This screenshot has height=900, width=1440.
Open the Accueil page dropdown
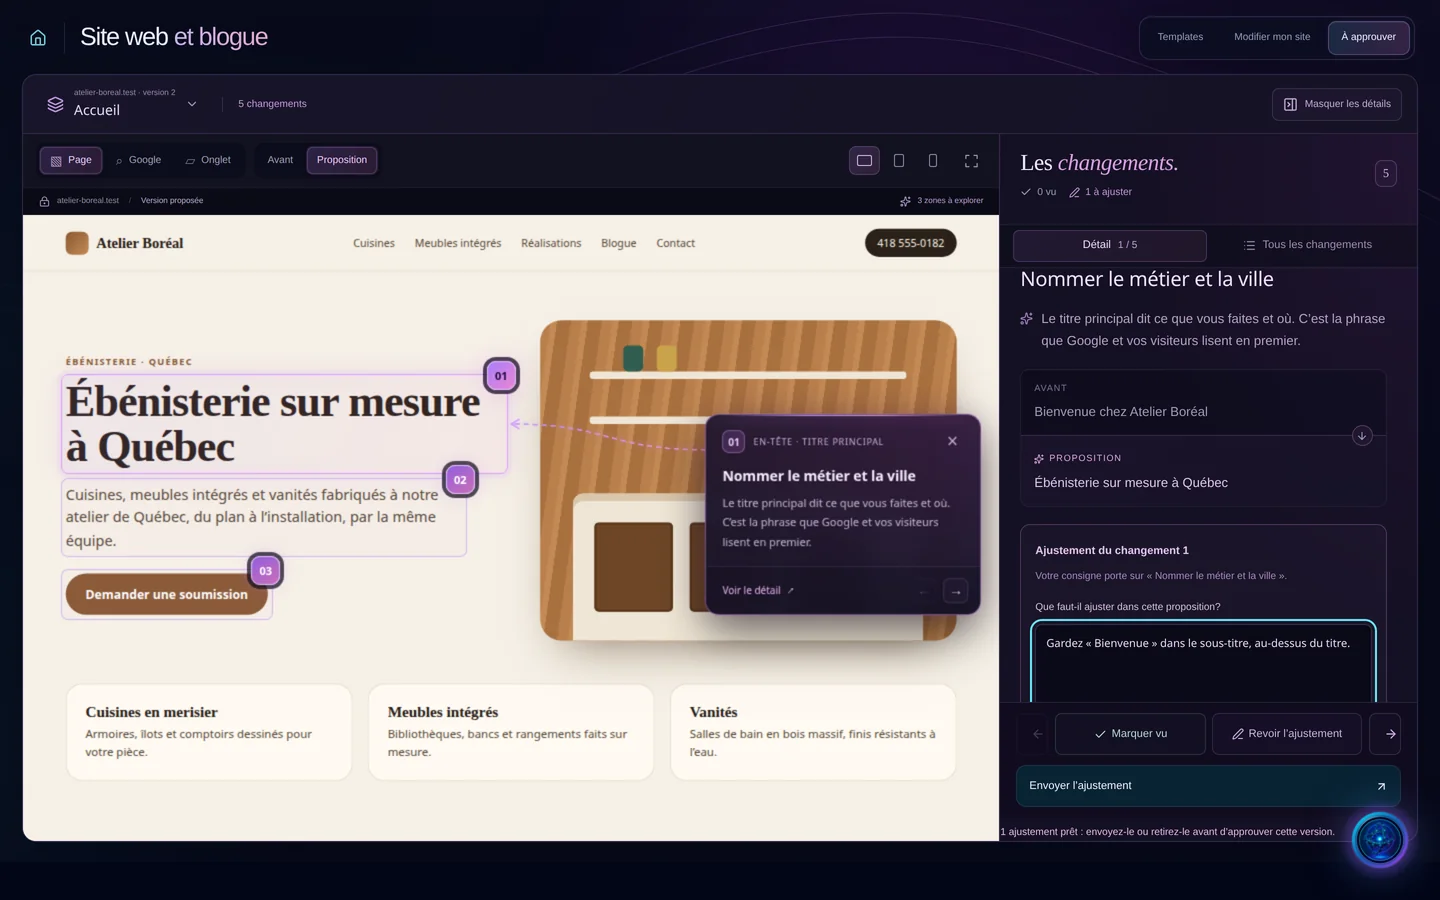click(122, 104)
